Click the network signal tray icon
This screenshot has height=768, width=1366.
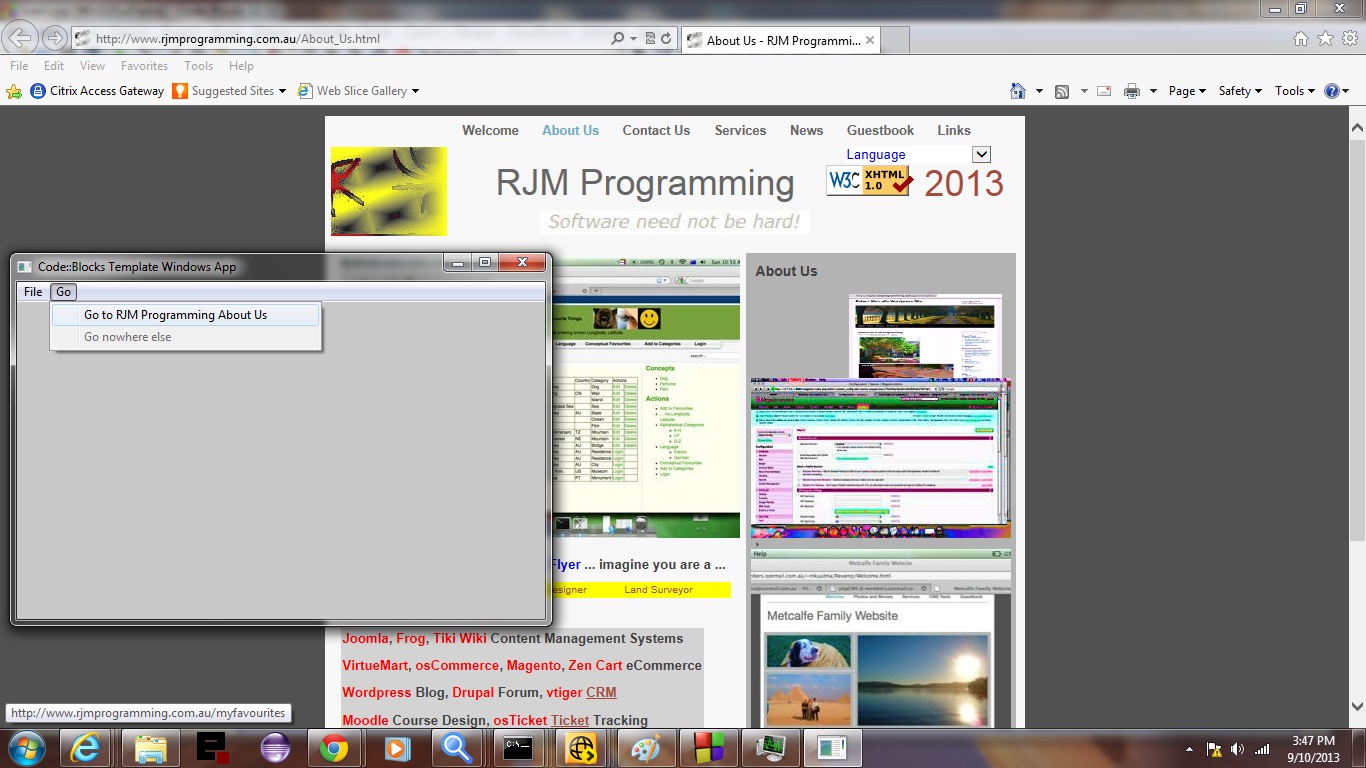[x=1262, y=749]
